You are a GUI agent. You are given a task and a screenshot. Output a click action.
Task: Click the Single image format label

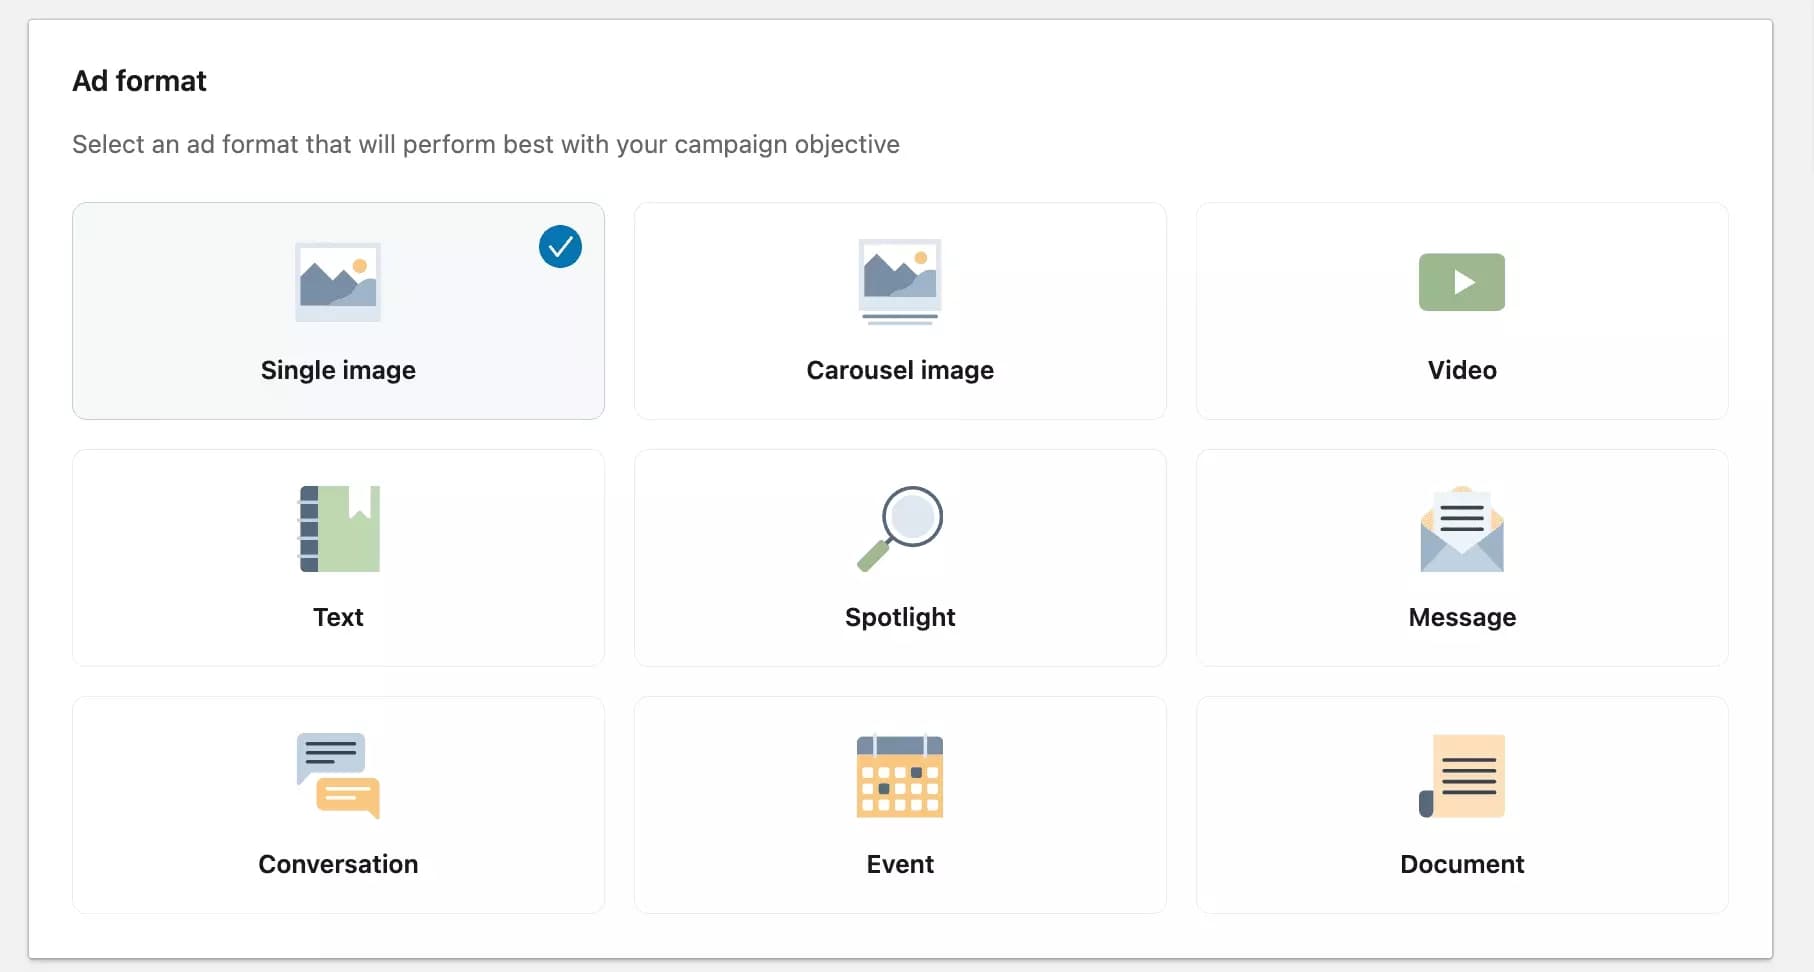338,370
